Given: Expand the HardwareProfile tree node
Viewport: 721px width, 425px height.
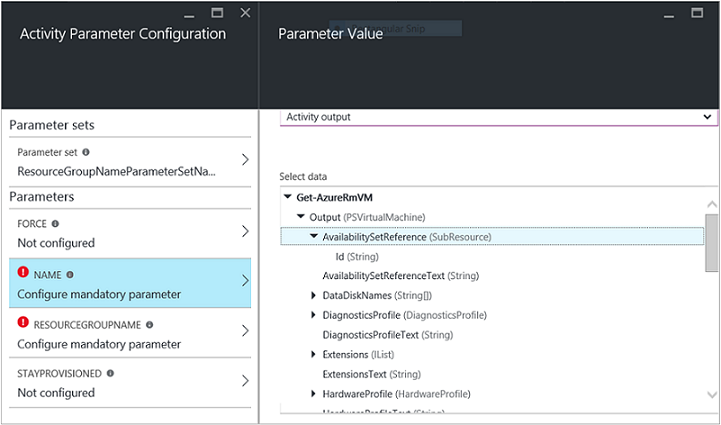Looking at the screenshot, I should pos(314,394).
